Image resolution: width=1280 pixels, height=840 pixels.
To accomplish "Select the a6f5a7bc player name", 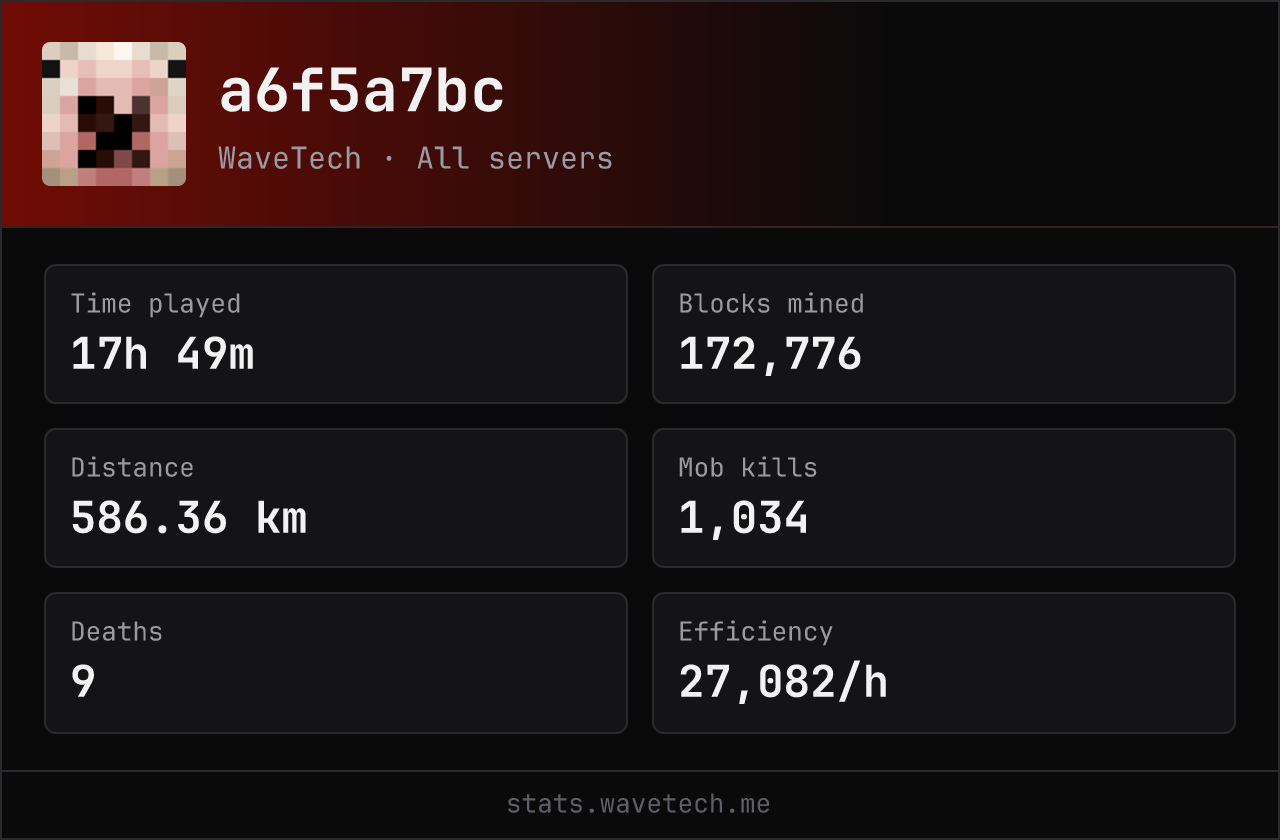I will [362, 93].
